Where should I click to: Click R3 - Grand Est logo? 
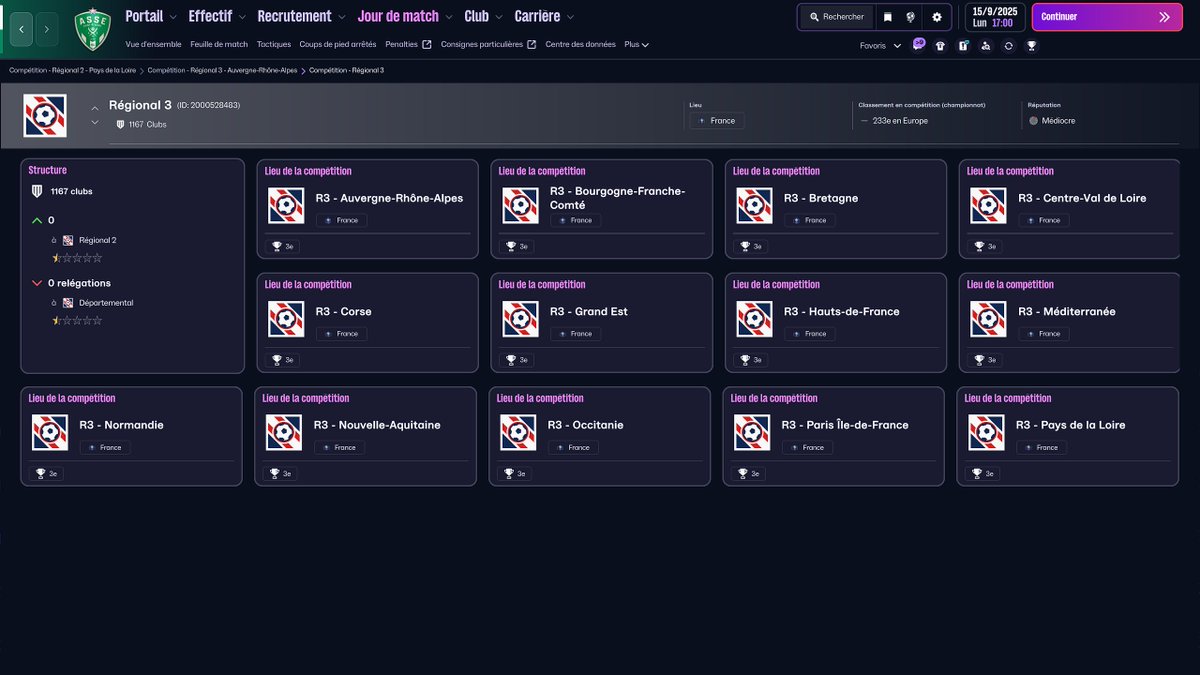[520, 319]
